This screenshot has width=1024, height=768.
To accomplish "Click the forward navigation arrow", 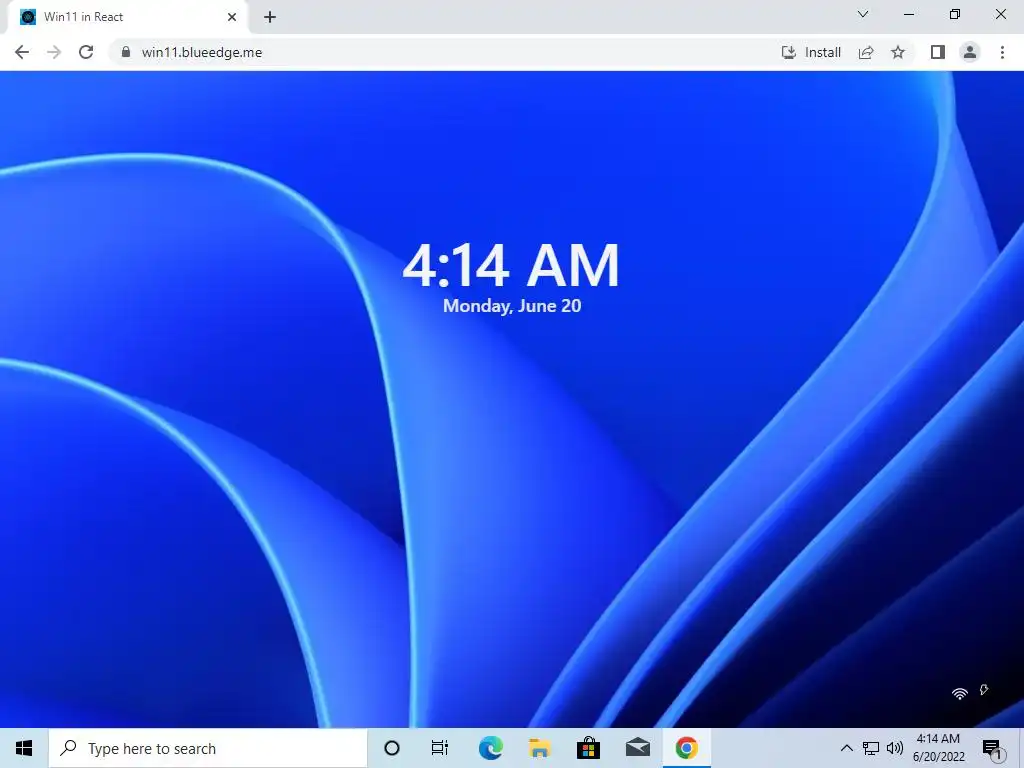I will 54,52.
